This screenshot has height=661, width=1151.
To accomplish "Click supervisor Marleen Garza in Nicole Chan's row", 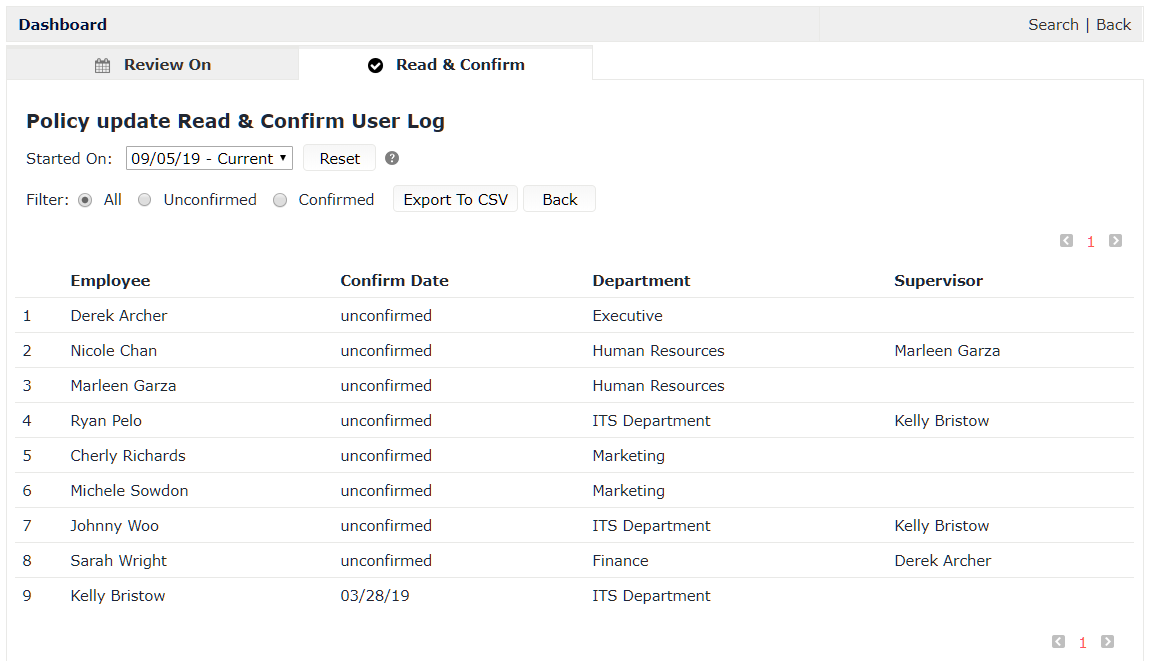I will click(947, 350).
